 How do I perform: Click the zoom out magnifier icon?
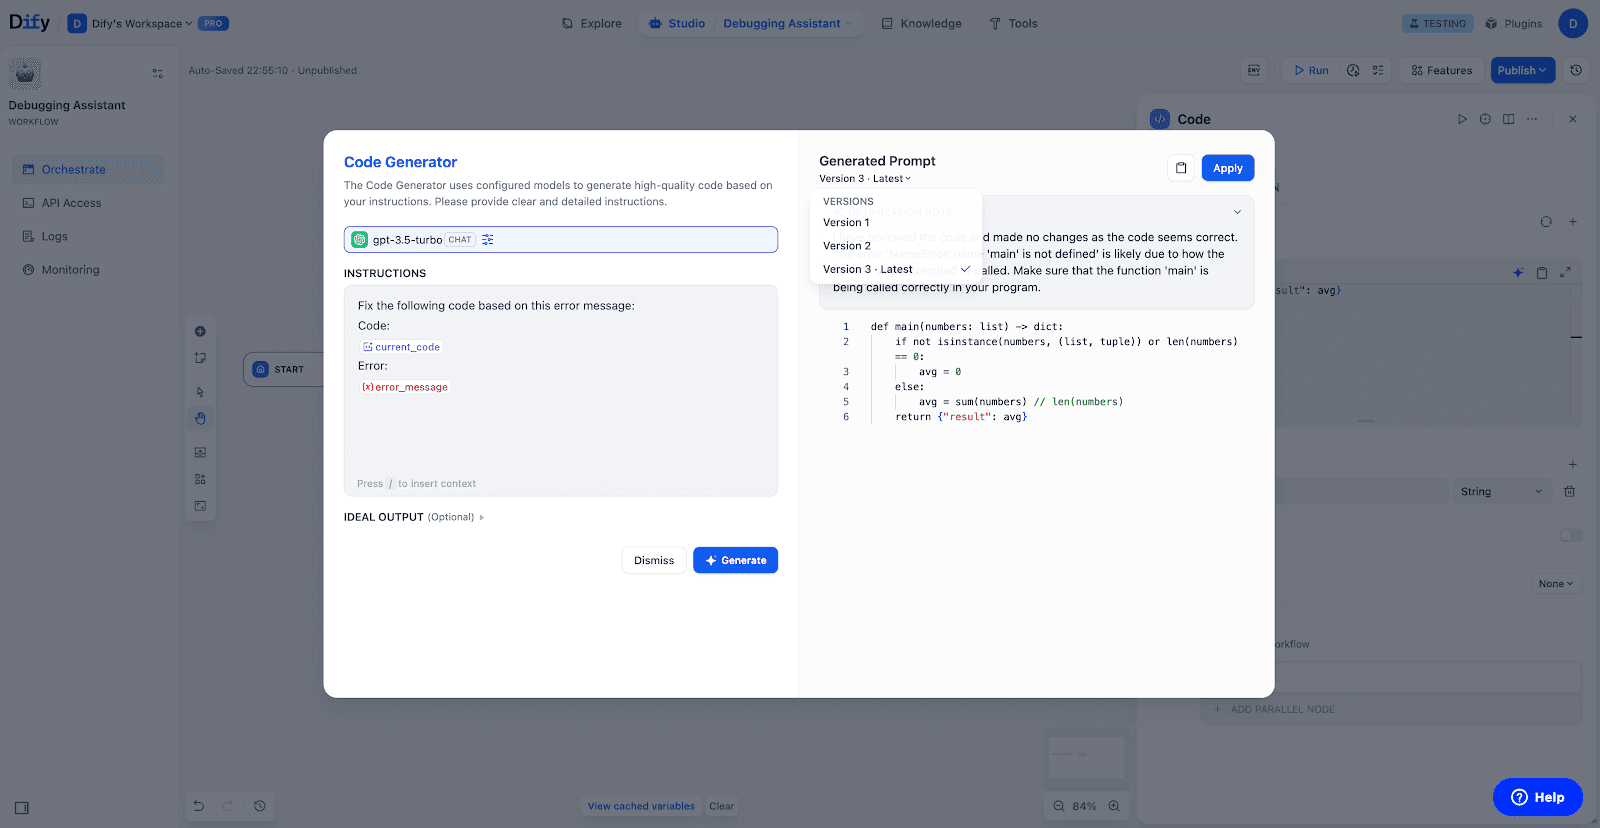[1059, 806]
